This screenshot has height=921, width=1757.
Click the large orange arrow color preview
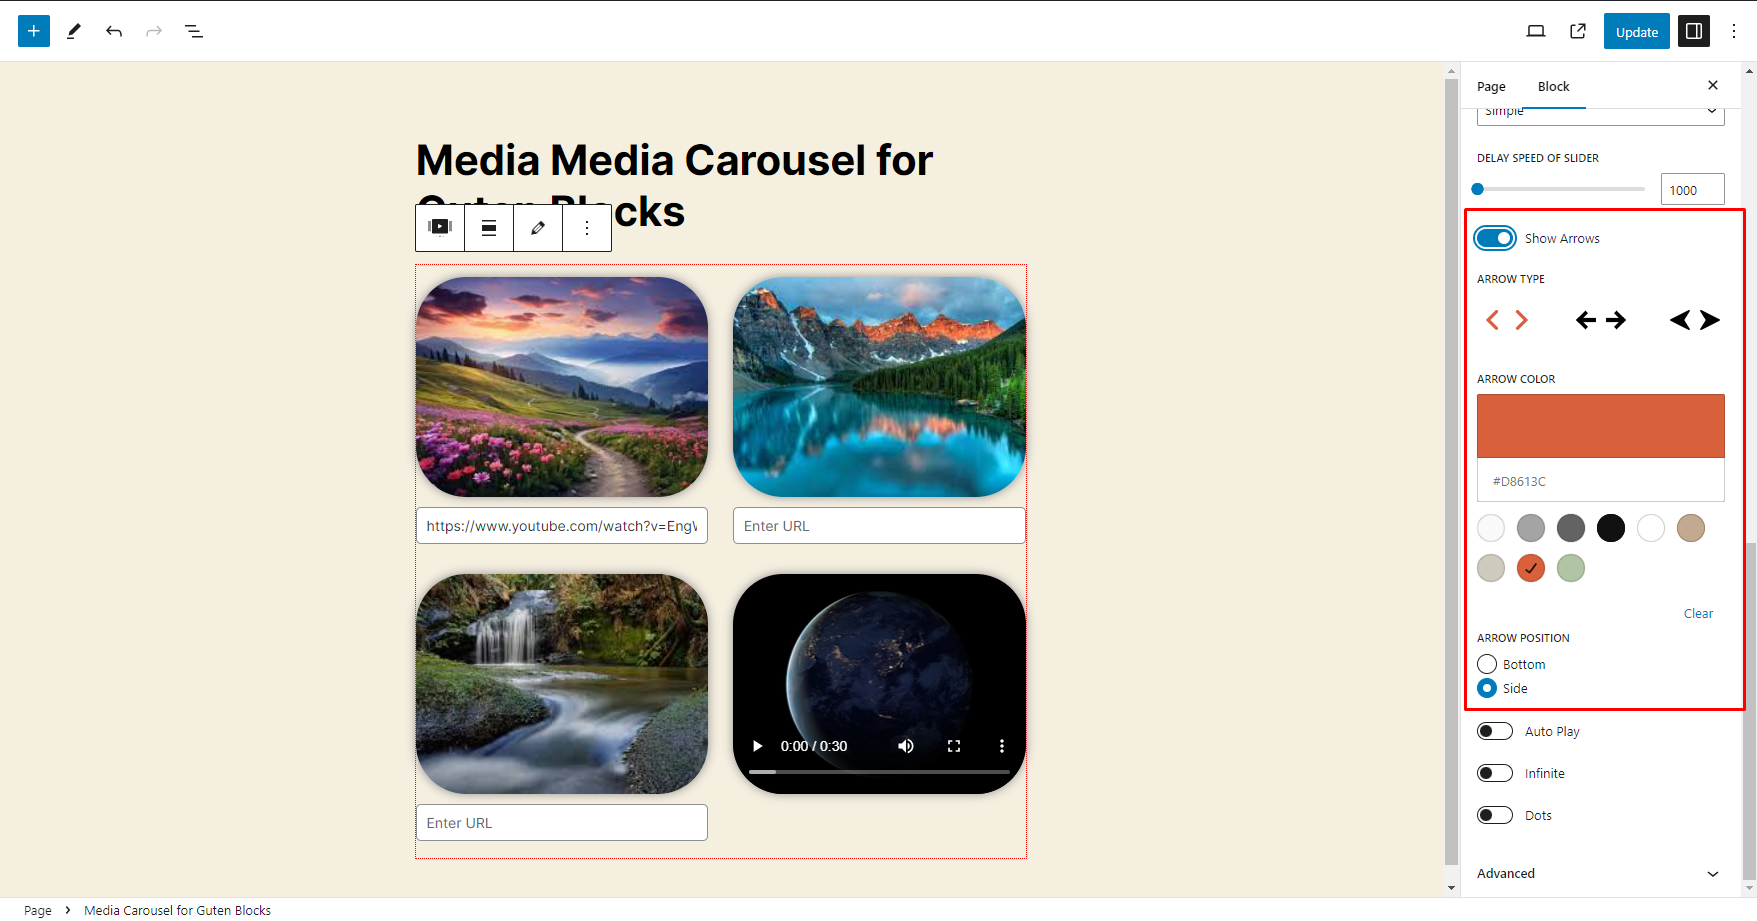pyautogui.click(x=1600, y=426)
